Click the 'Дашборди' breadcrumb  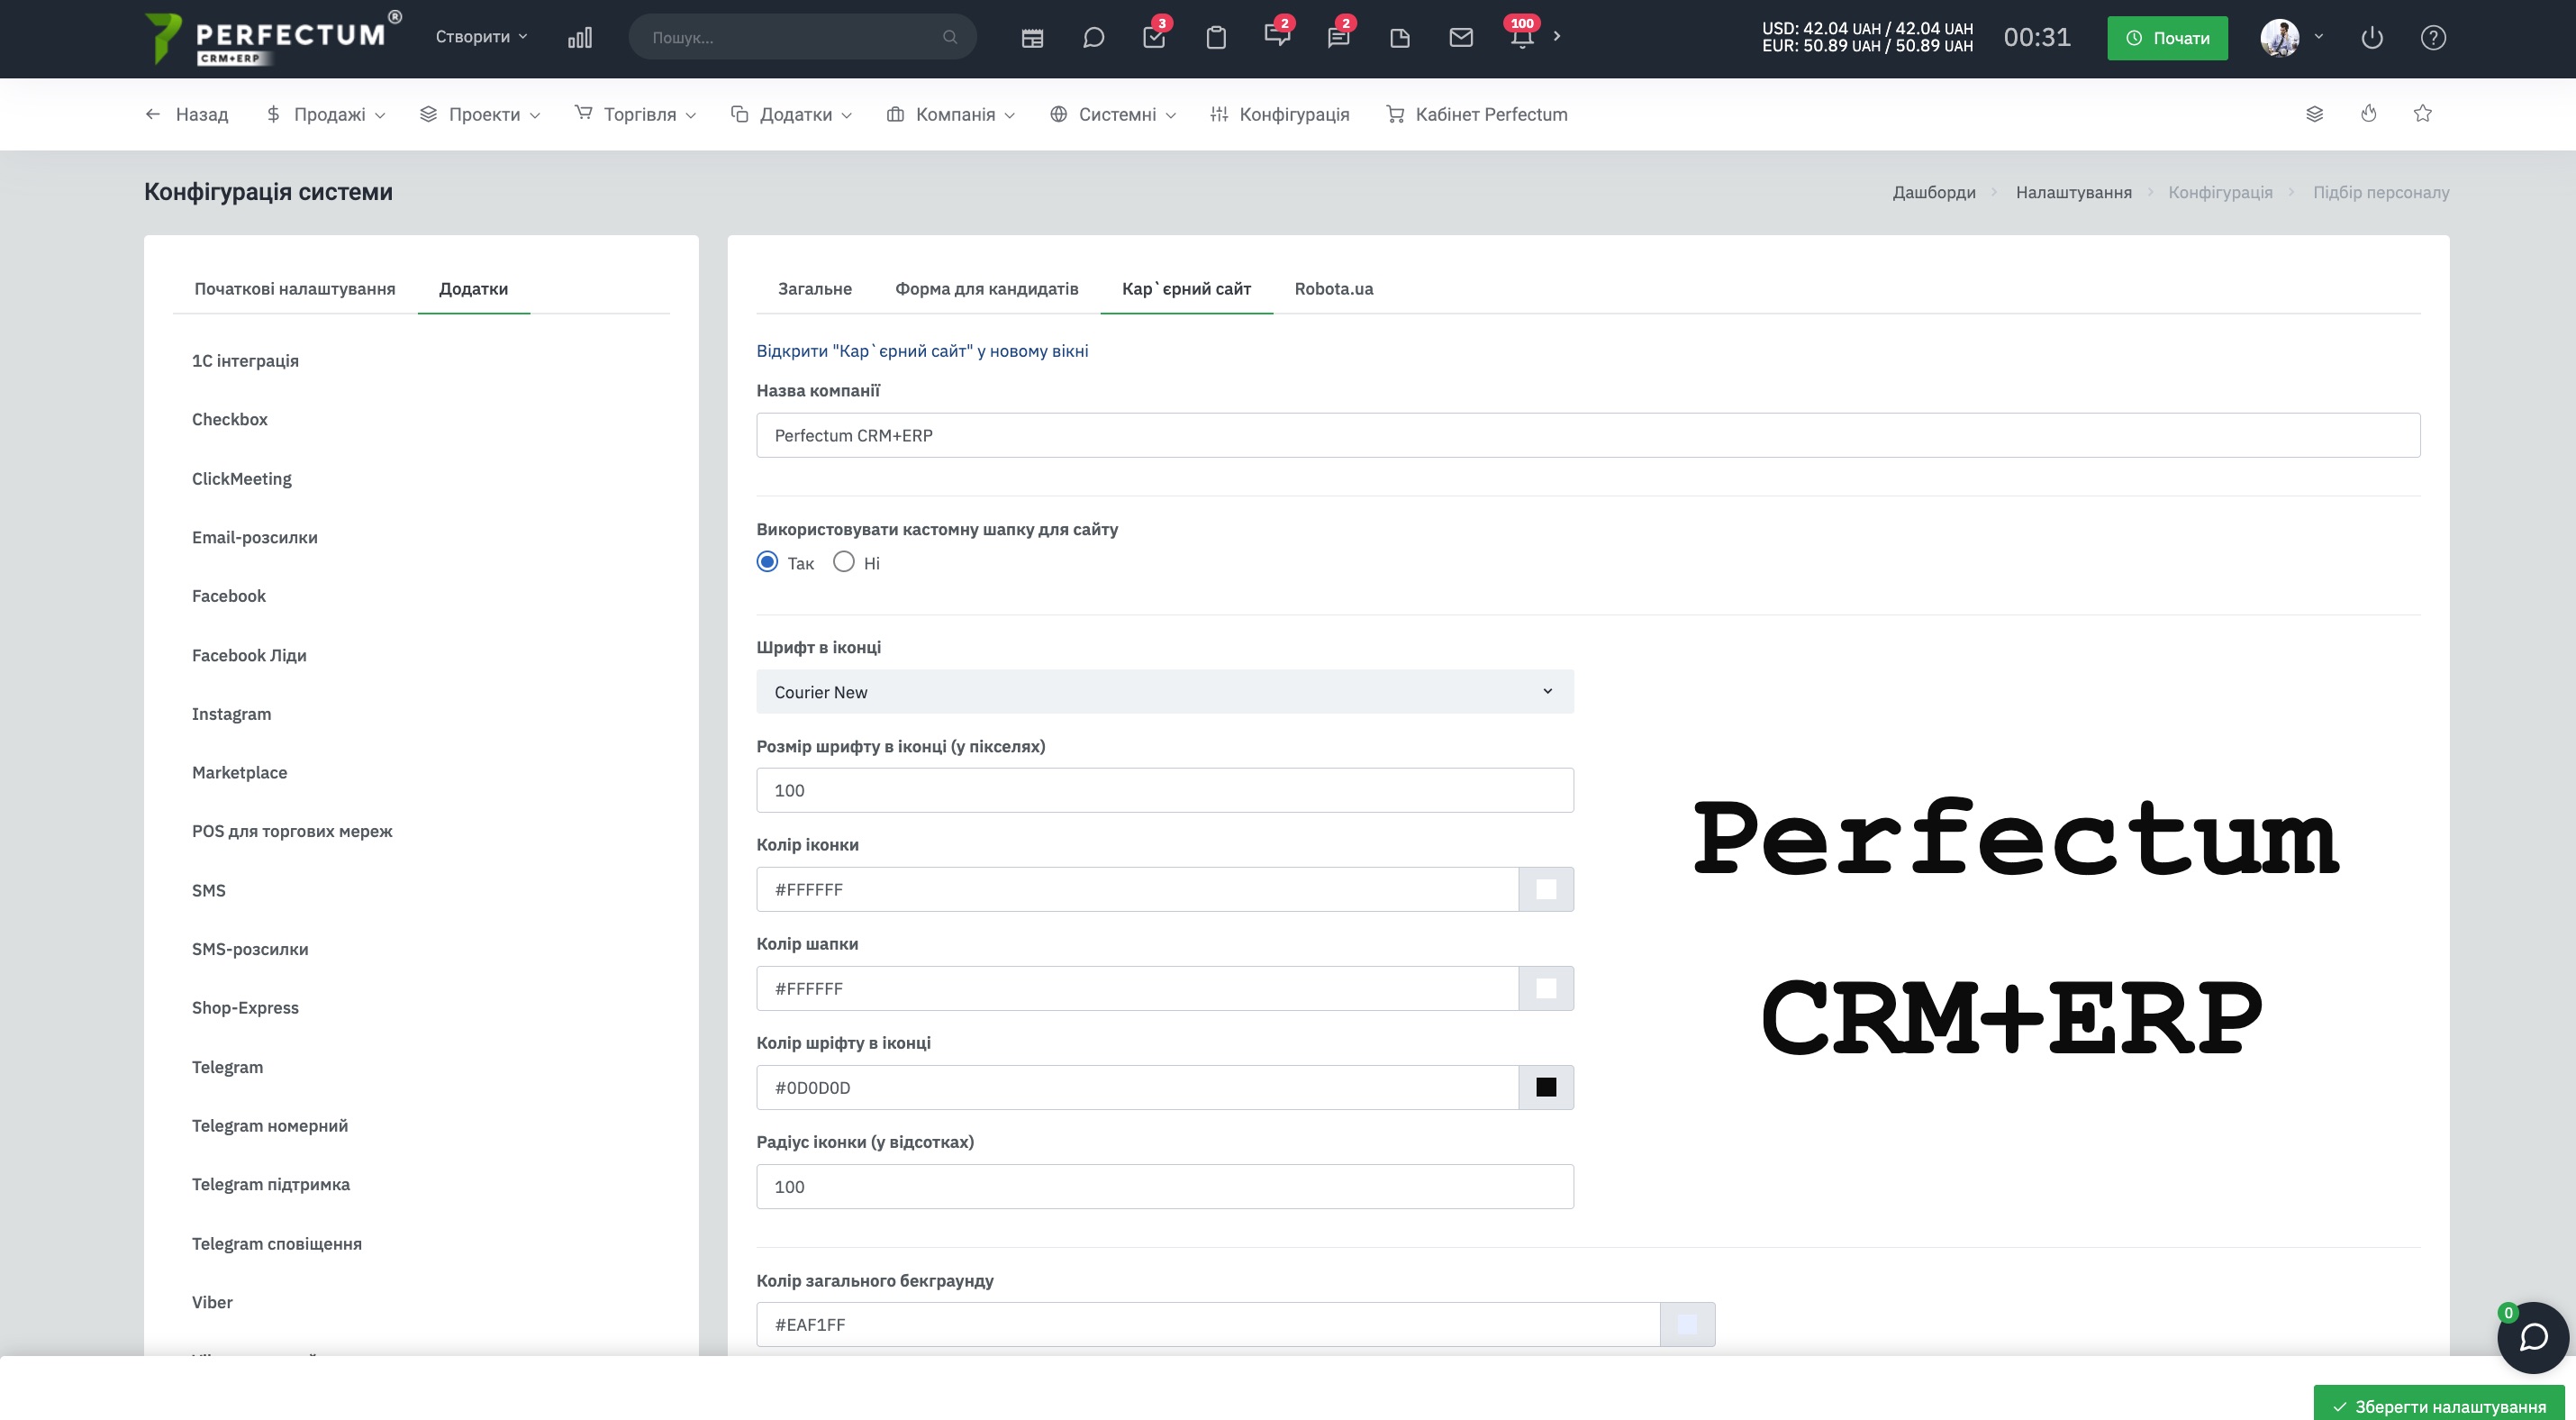tap(1934, 192)
